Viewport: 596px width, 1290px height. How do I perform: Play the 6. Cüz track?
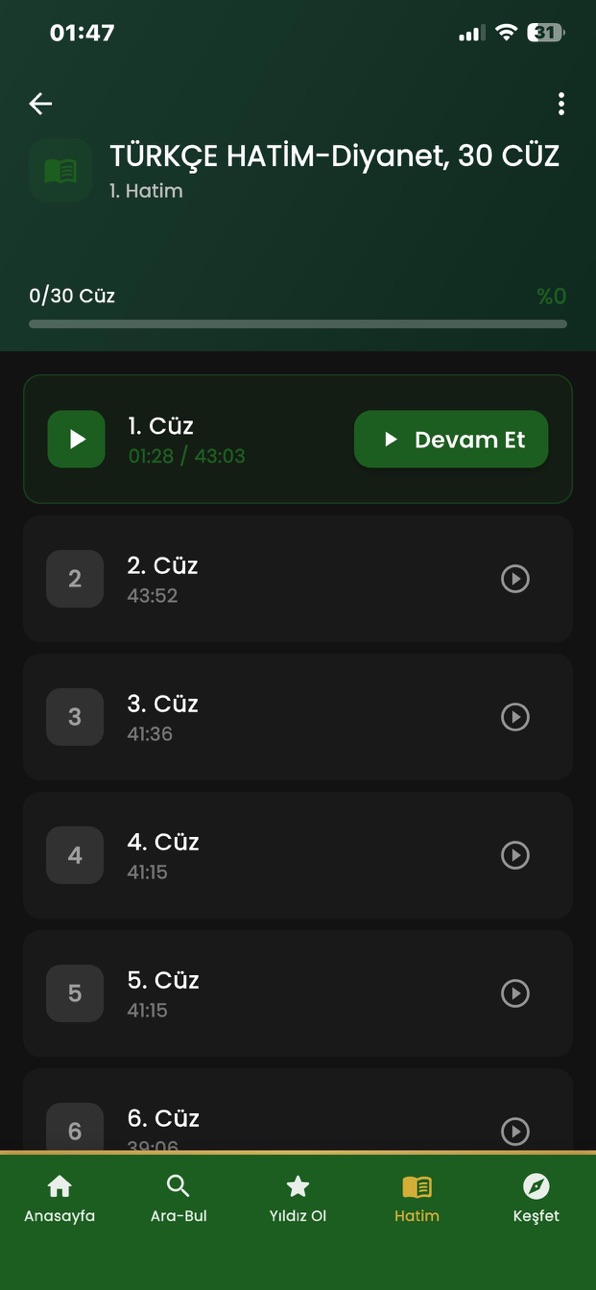point(515,1131)
